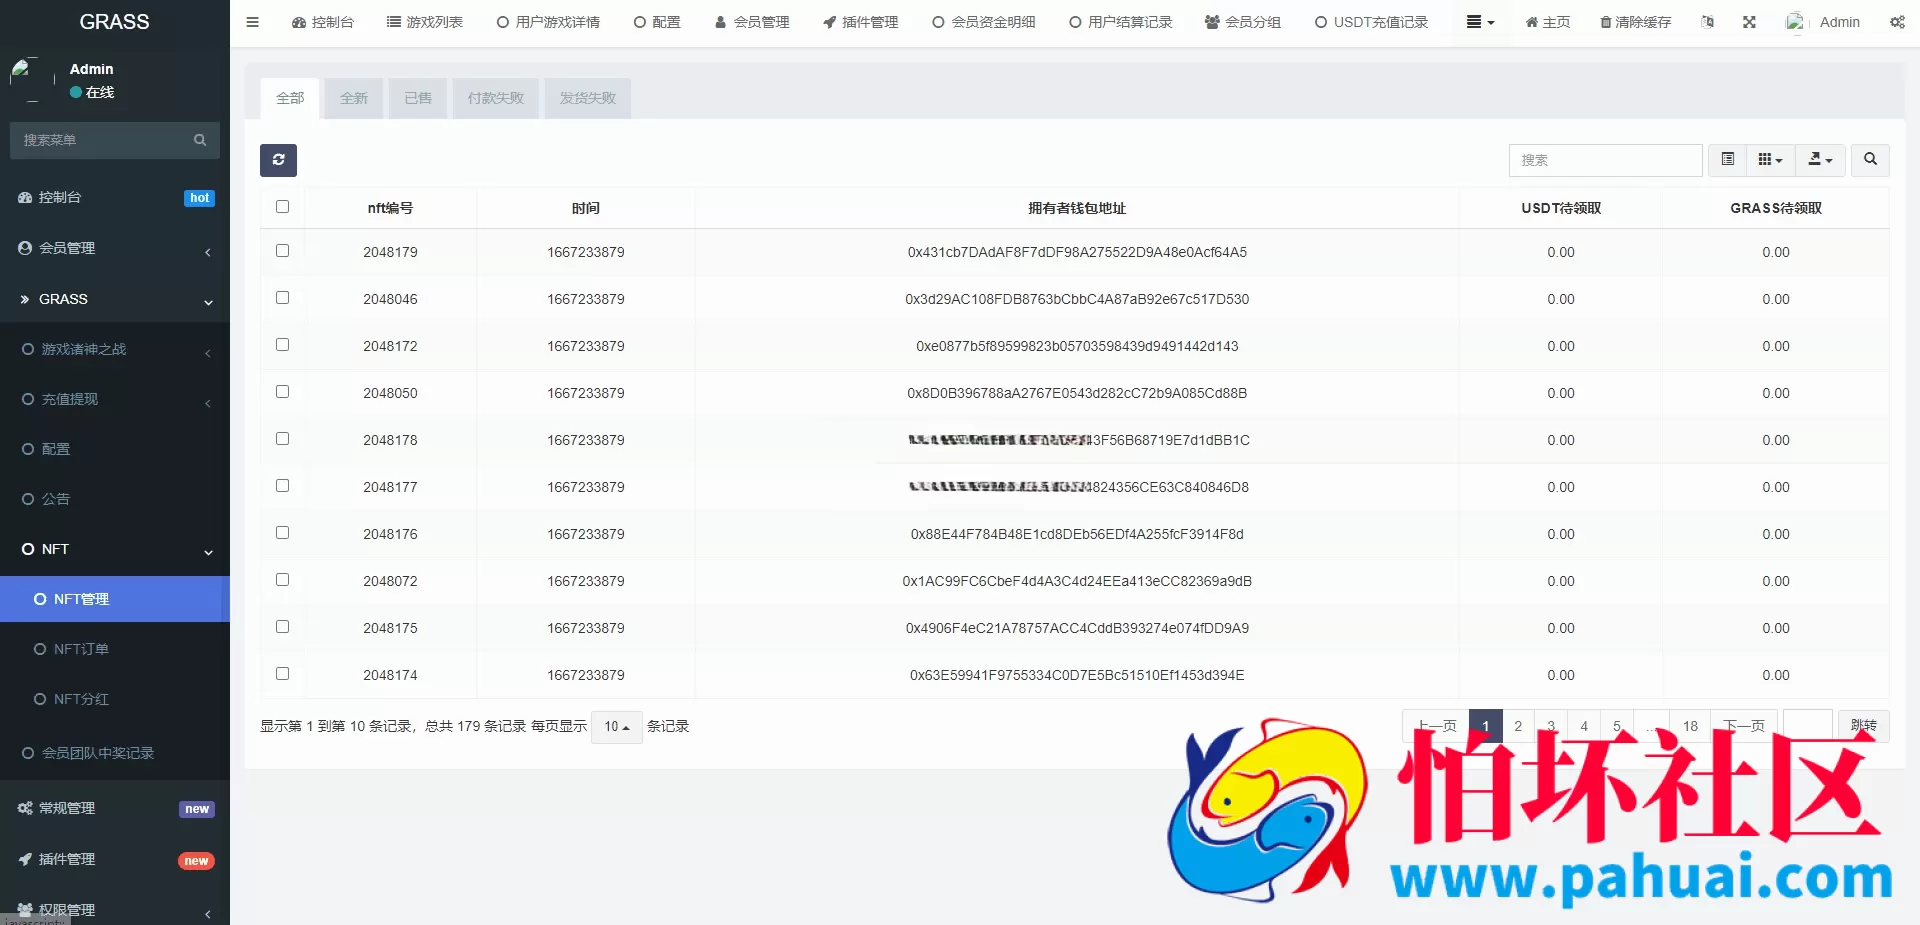Collapse the NFT sidebar group
Image resolution: width=1920 pixels, height=925 pixels.
coord(115,549)
